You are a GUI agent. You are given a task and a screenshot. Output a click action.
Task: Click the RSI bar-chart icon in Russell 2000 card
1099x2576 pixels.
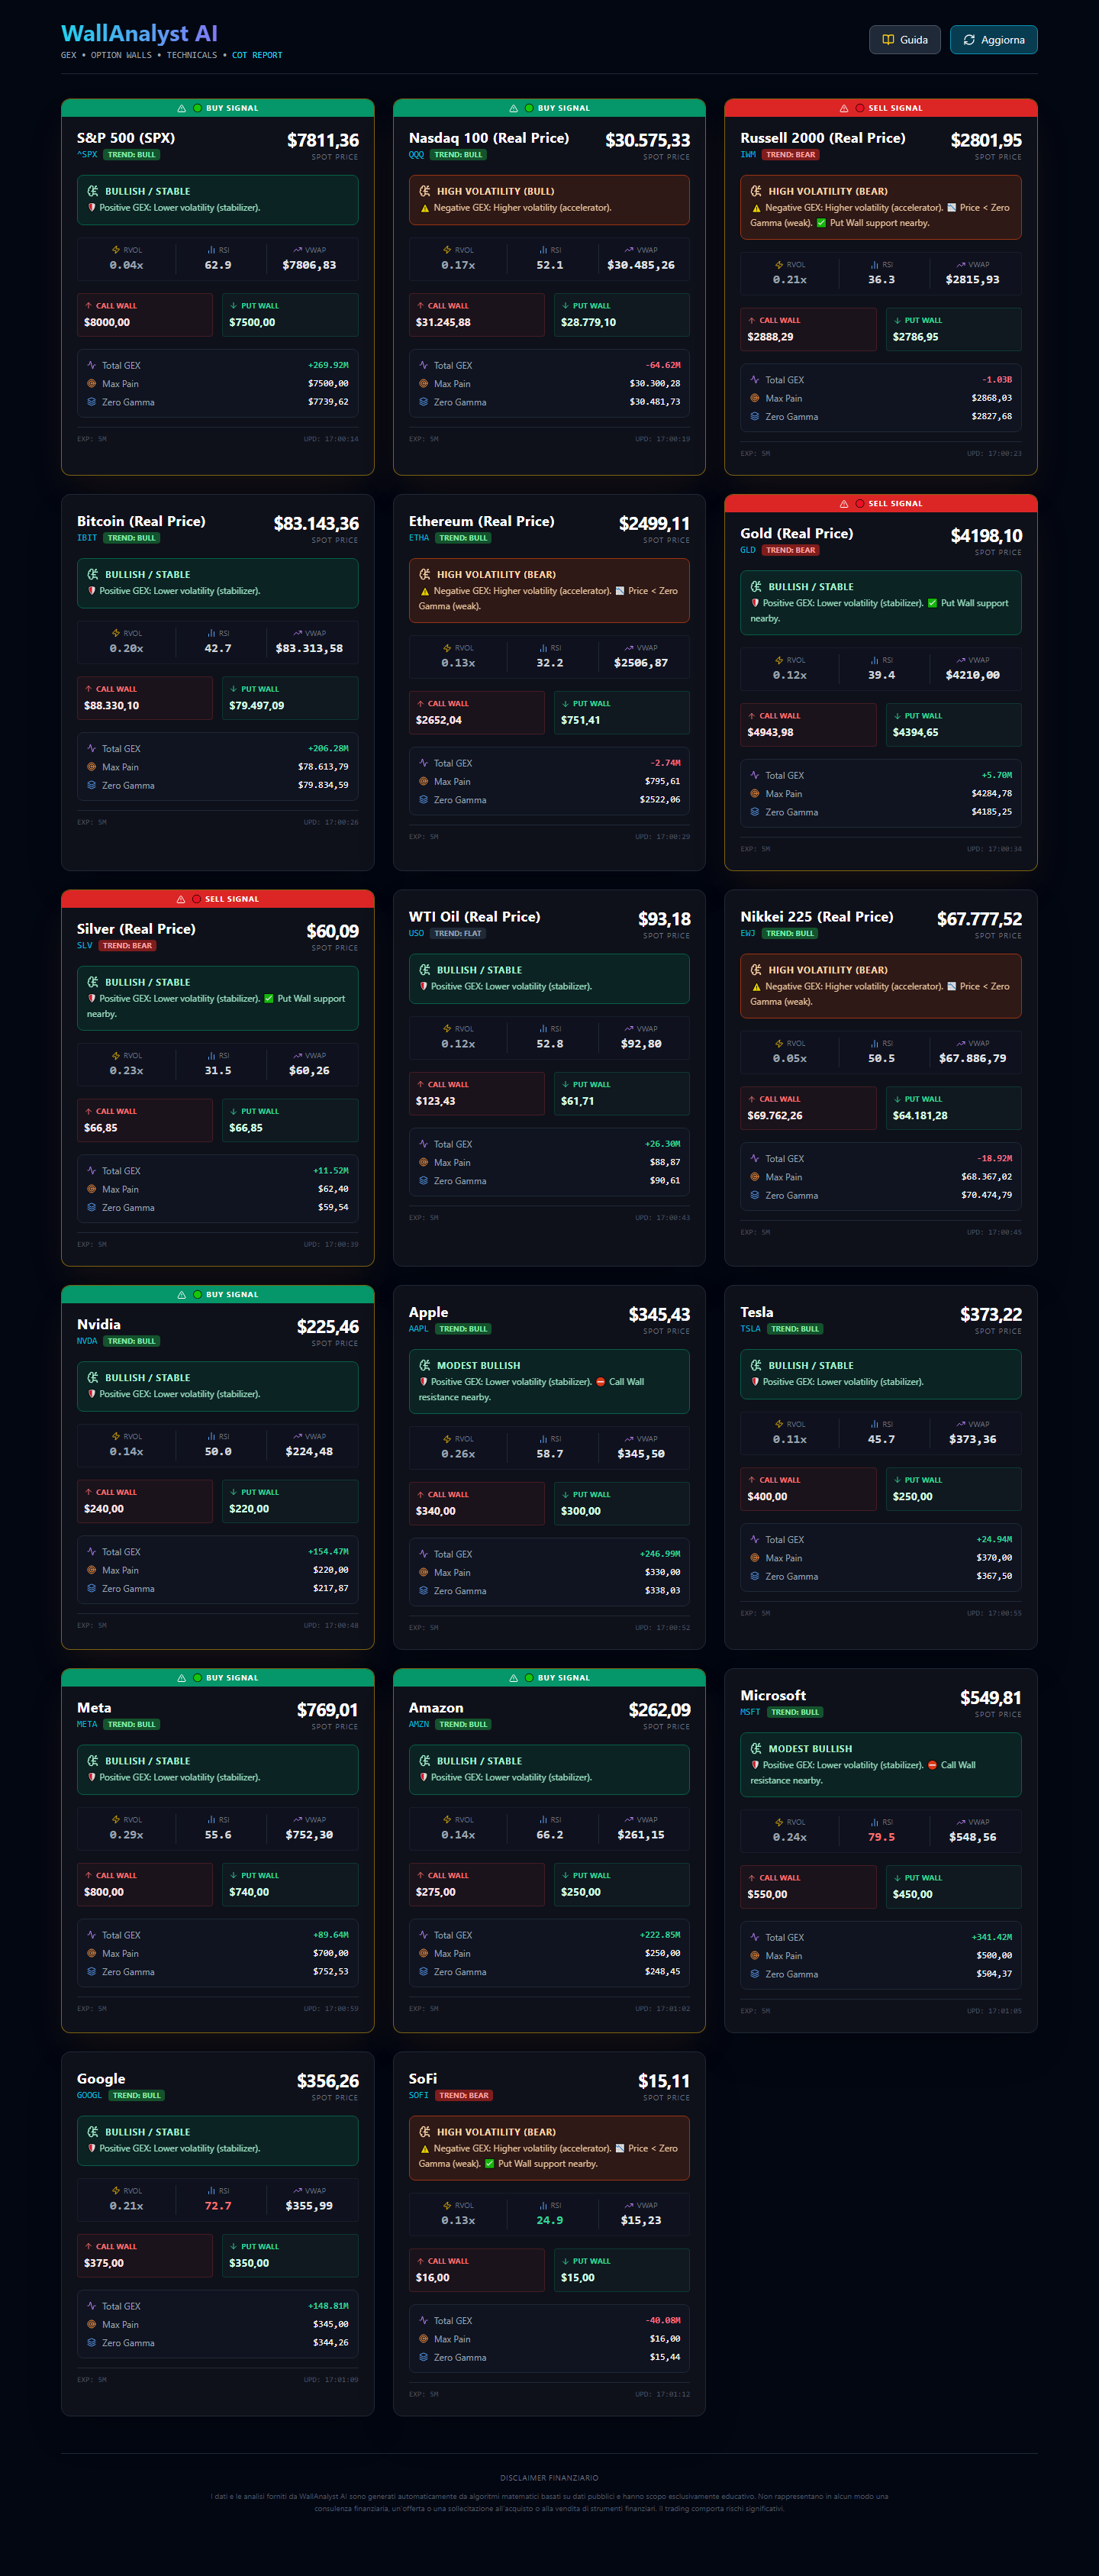click(x=875, y=265)
